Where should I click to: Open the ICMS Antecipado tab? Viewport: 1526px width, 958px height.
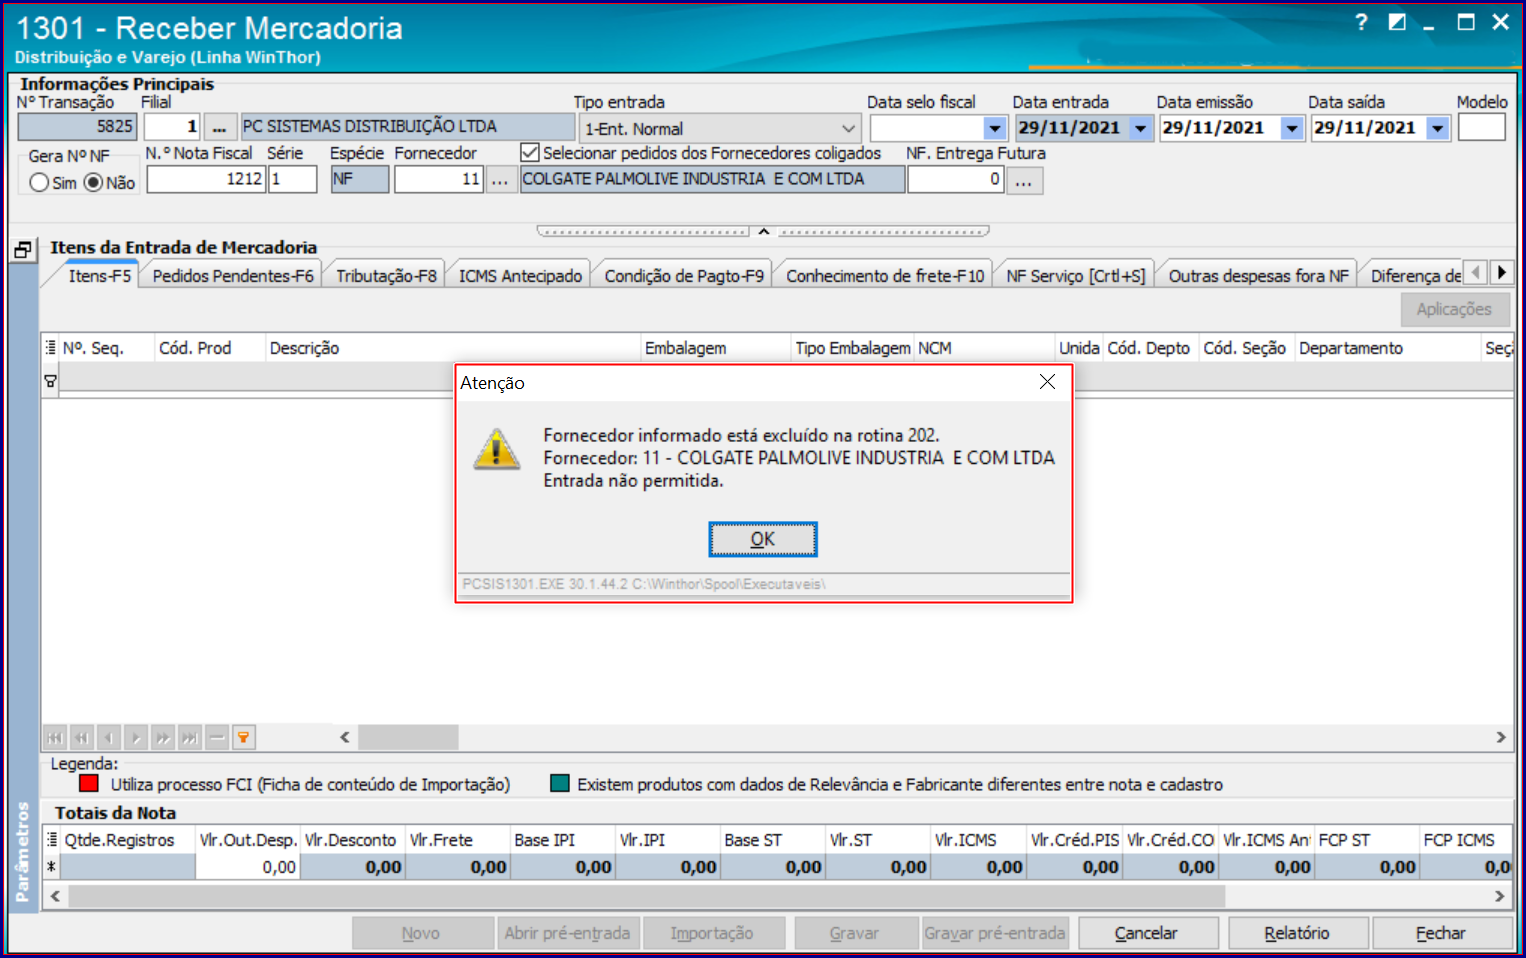tap(520, 276)
